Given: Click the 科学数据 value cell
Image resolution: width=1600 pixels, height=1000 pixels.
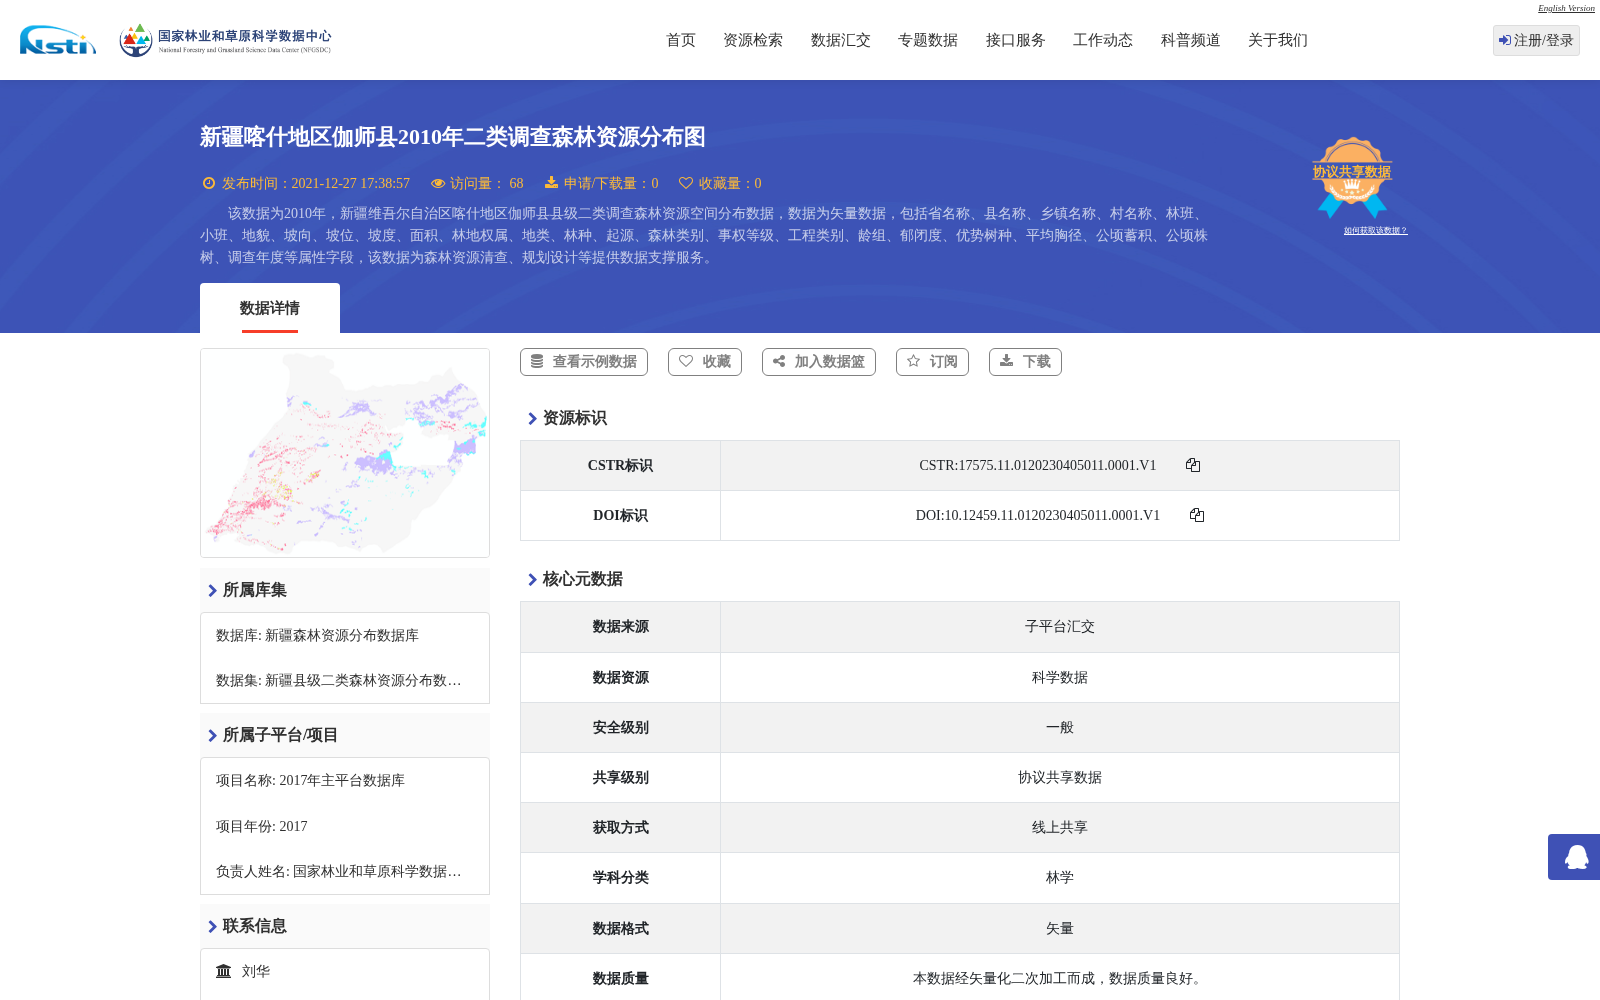Looking at the screenshot, I should [x=1060, y=678].
